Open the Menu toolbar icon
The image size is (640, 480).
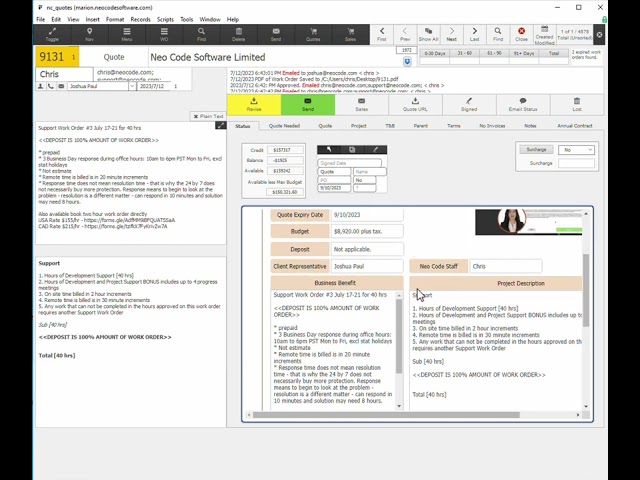(x=127, y=34)
